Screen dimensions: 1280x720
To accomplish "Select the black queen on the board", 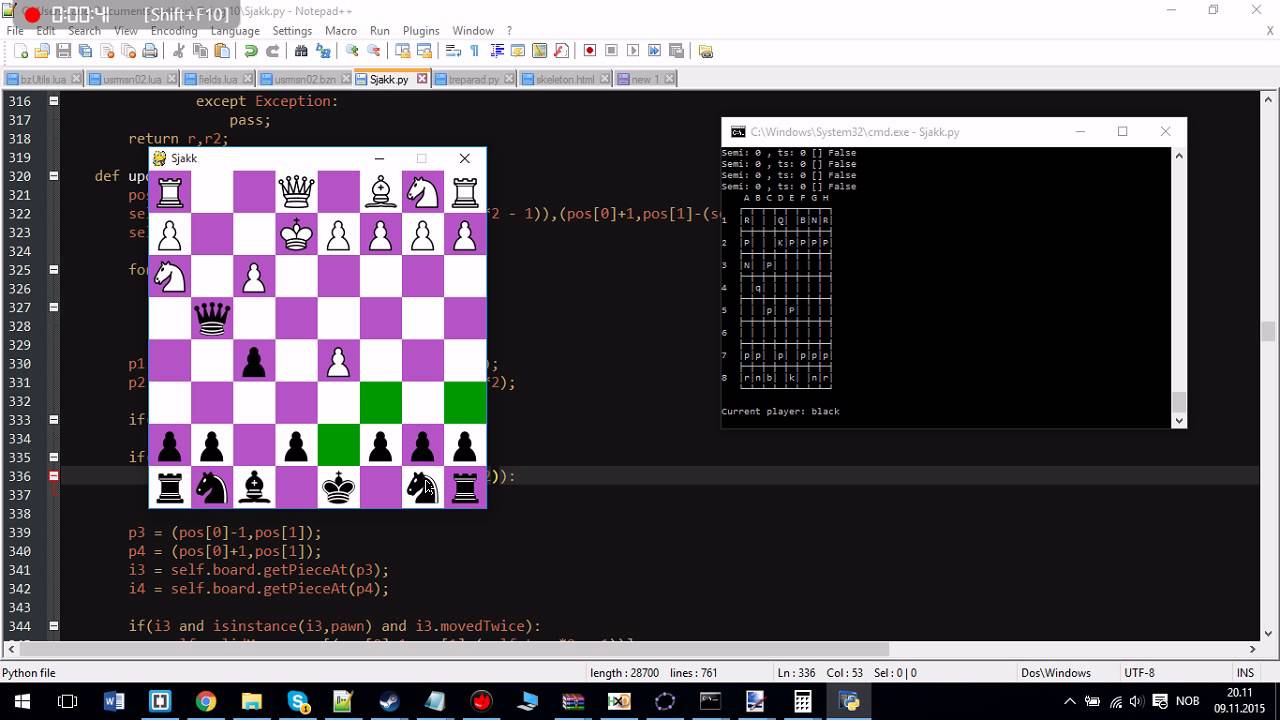I will (x=212, y=318).
